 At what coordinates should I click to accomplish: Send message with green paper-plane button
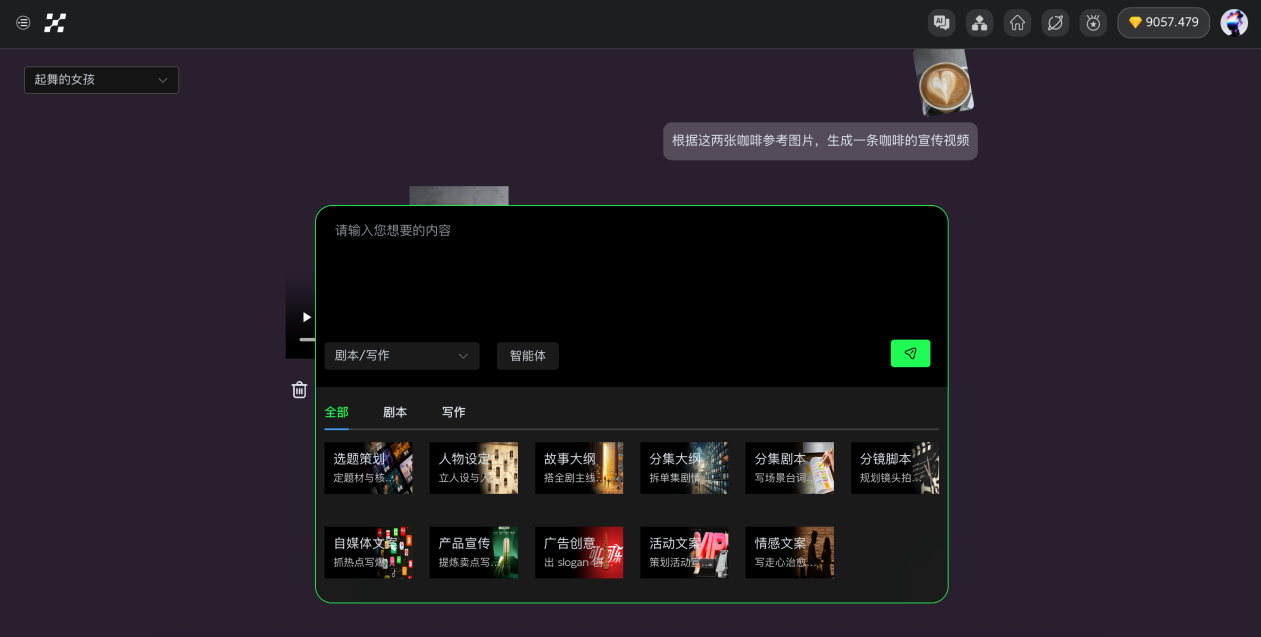point(910,354)
